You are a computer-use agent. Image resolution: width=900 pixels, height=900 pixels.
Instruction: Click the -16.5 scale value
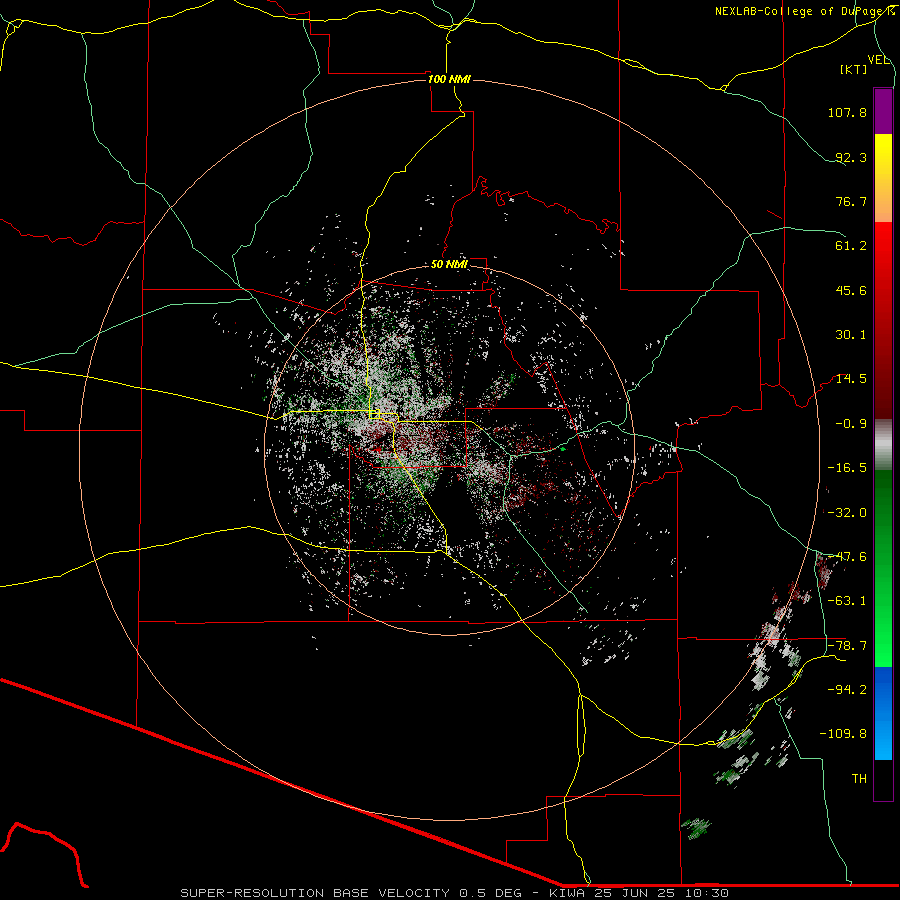847,468
